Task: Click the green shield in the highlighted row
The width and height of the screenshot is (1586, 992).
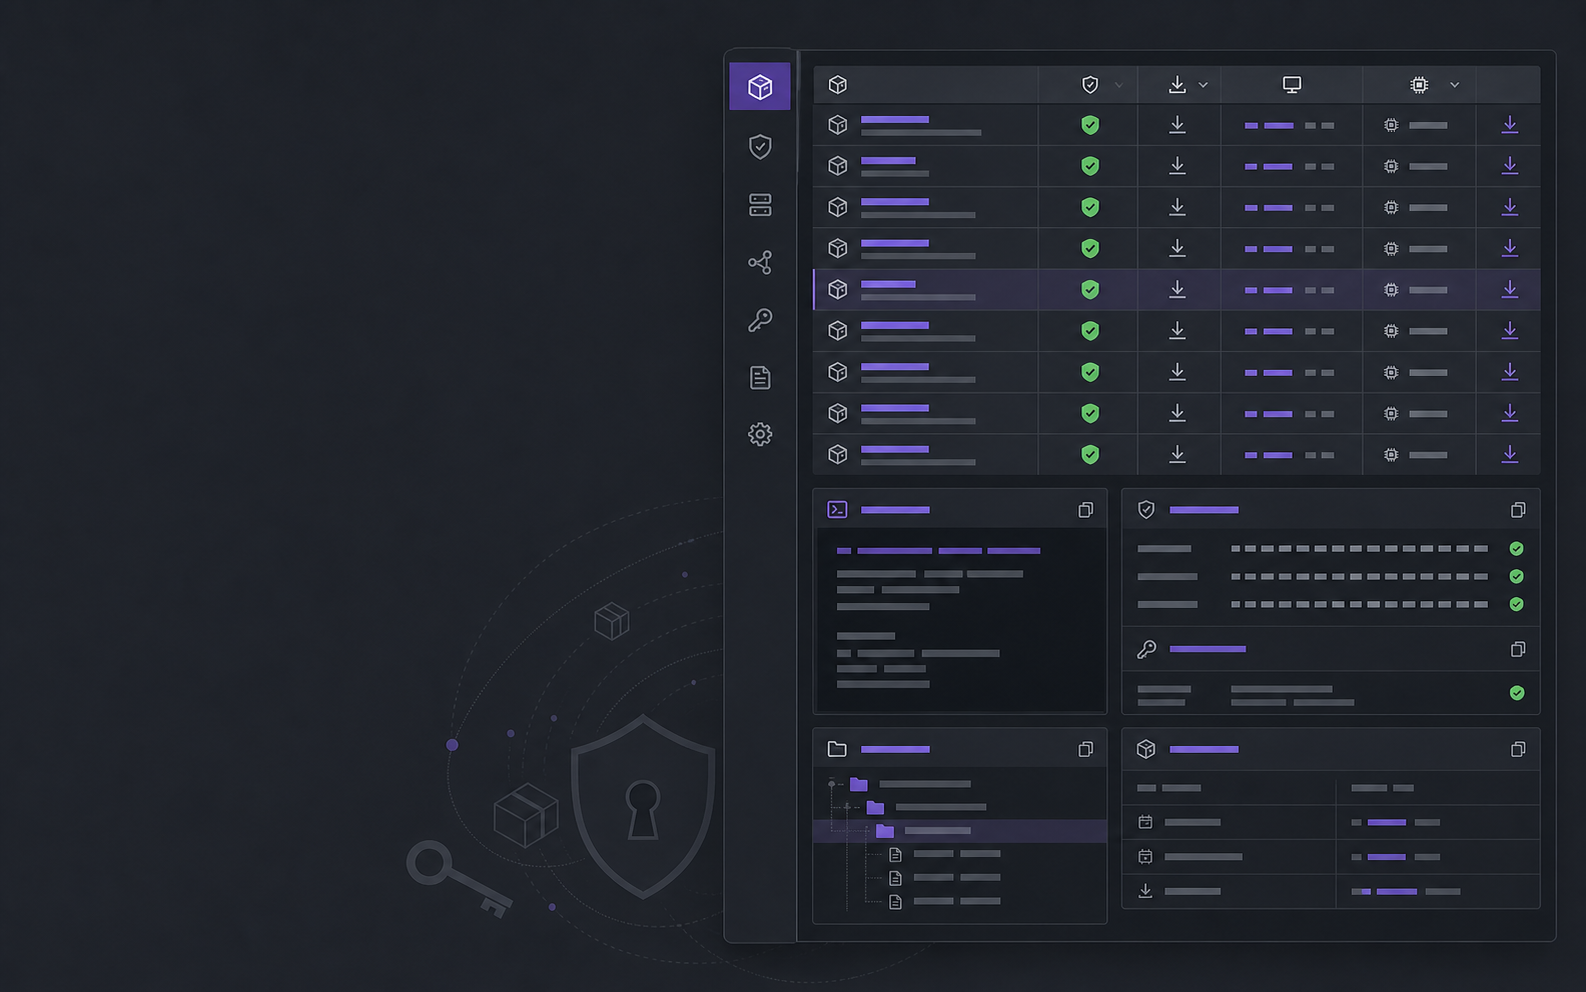Action: pos(1090,289)
